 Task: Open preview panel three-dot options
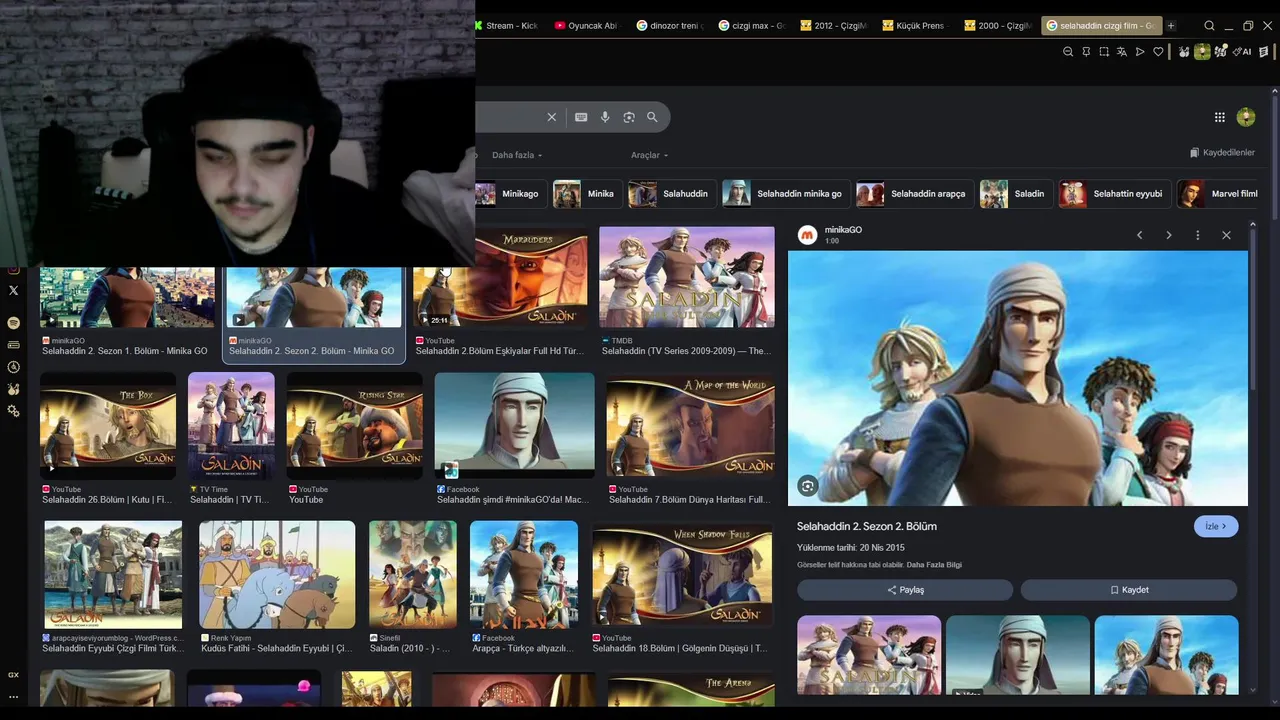1197,235
